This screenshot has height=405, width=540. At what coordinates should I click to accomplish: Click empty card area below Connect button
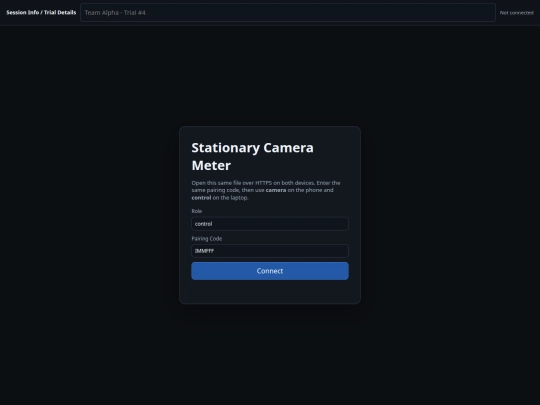pyautogui.click(x=270, y=292)
